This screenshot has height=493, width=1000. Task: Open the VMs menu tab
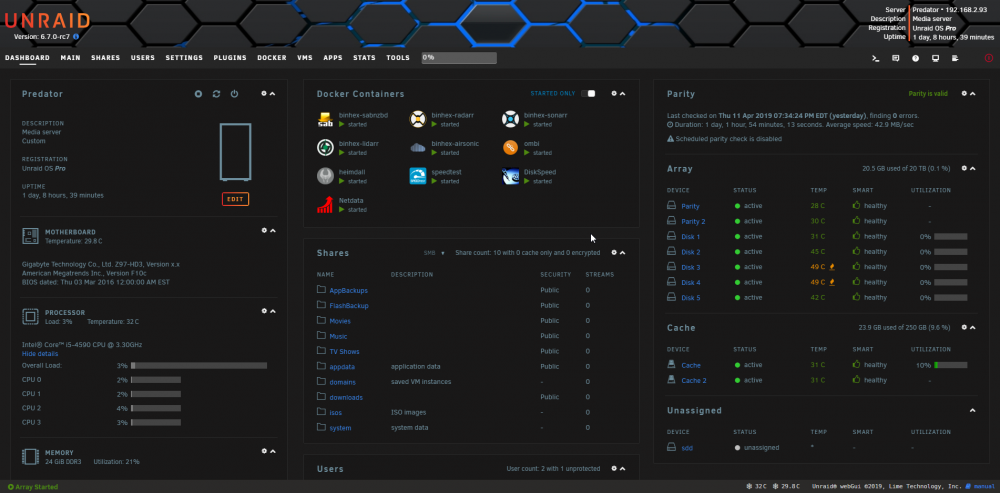[305, 57]
